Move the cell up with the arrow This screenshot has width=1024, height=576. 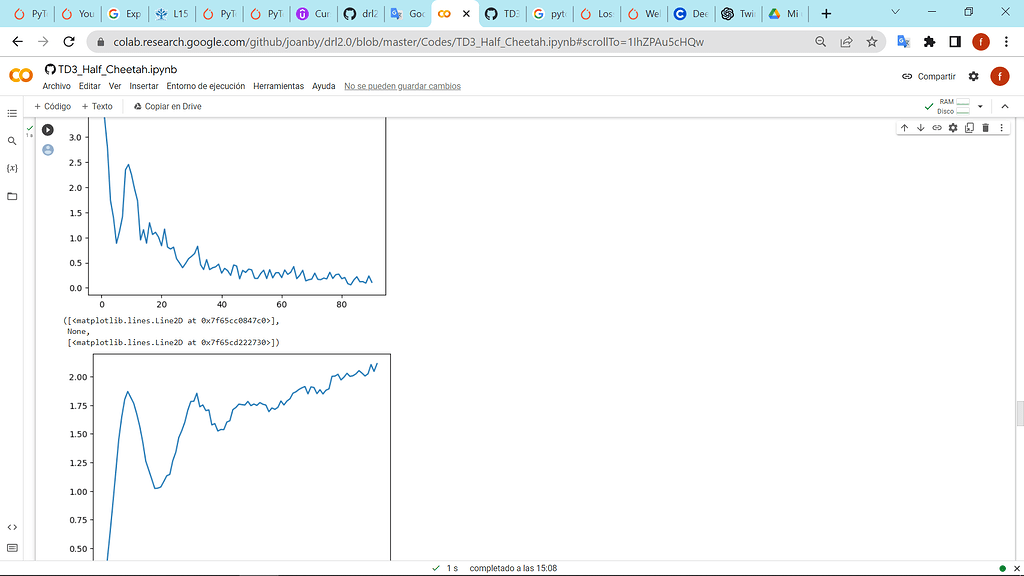[x=904, y=128]
